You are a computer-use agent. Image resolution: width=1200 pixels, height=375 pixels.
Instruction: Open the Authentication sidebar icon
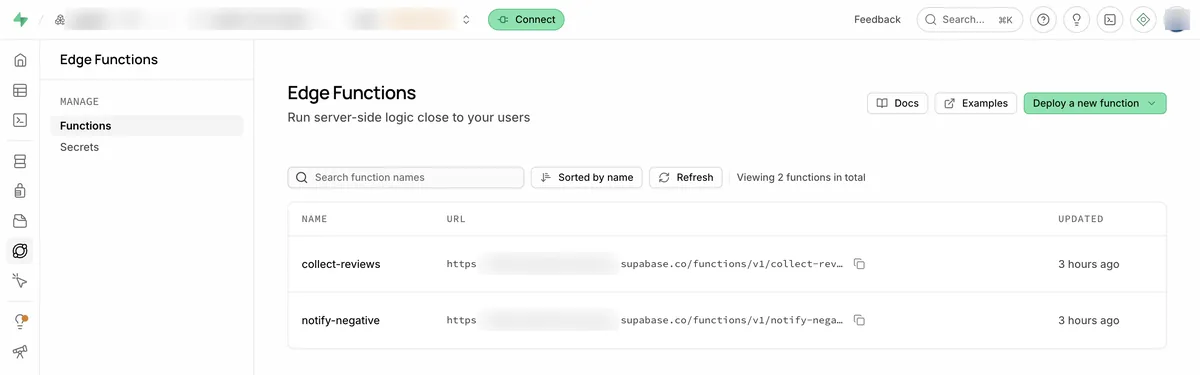tap(20, 191)
